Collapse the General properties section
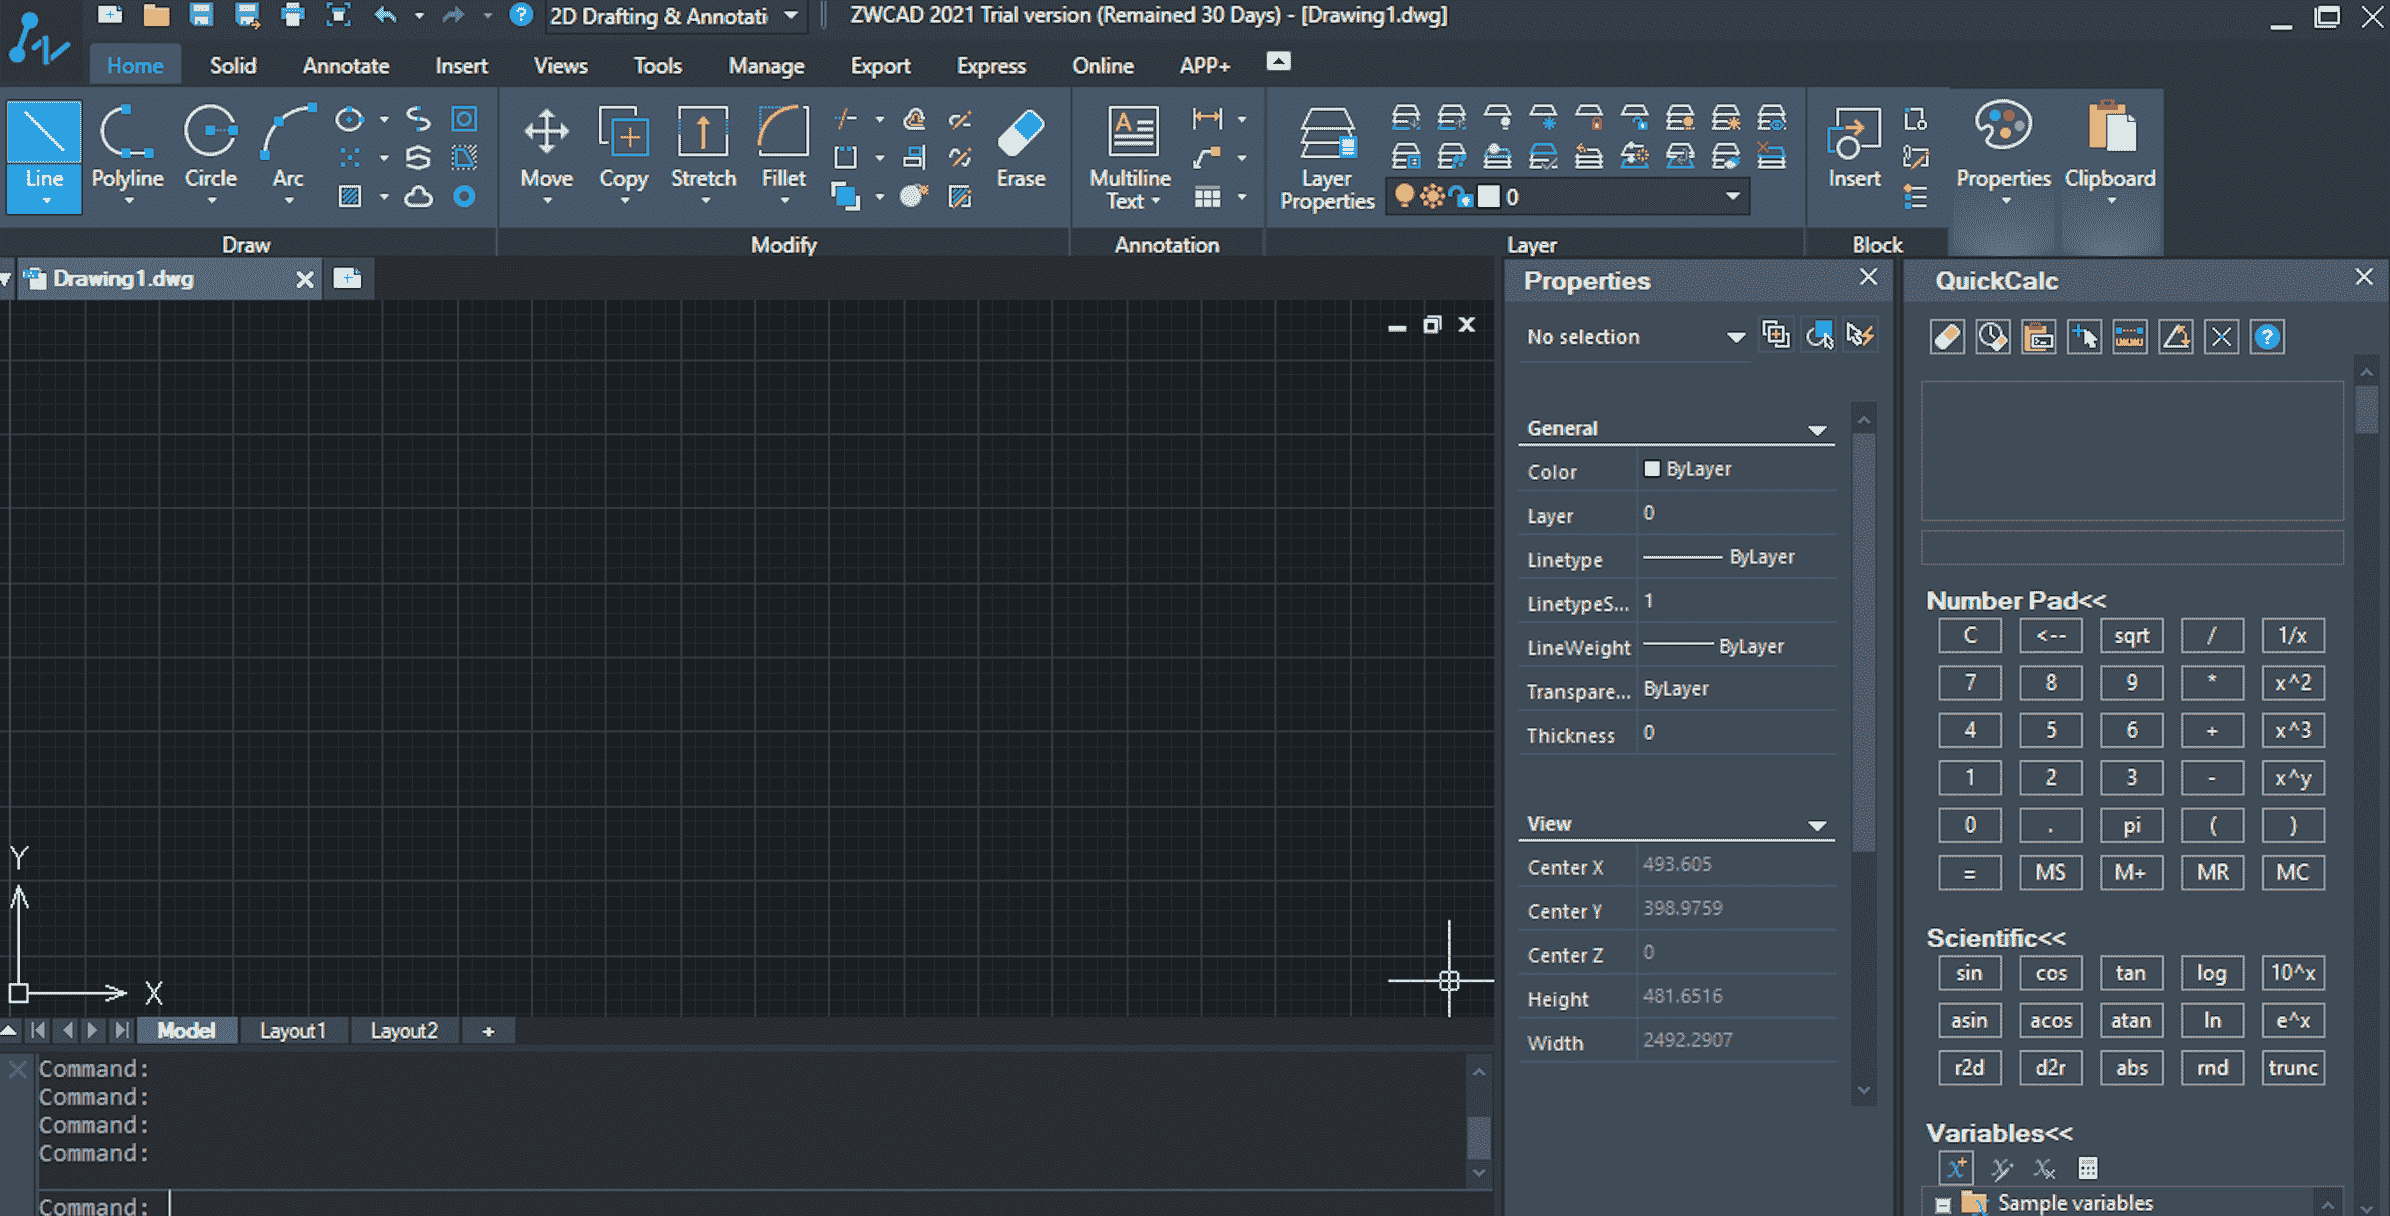The image size is (2390, 1216). 1816,430
